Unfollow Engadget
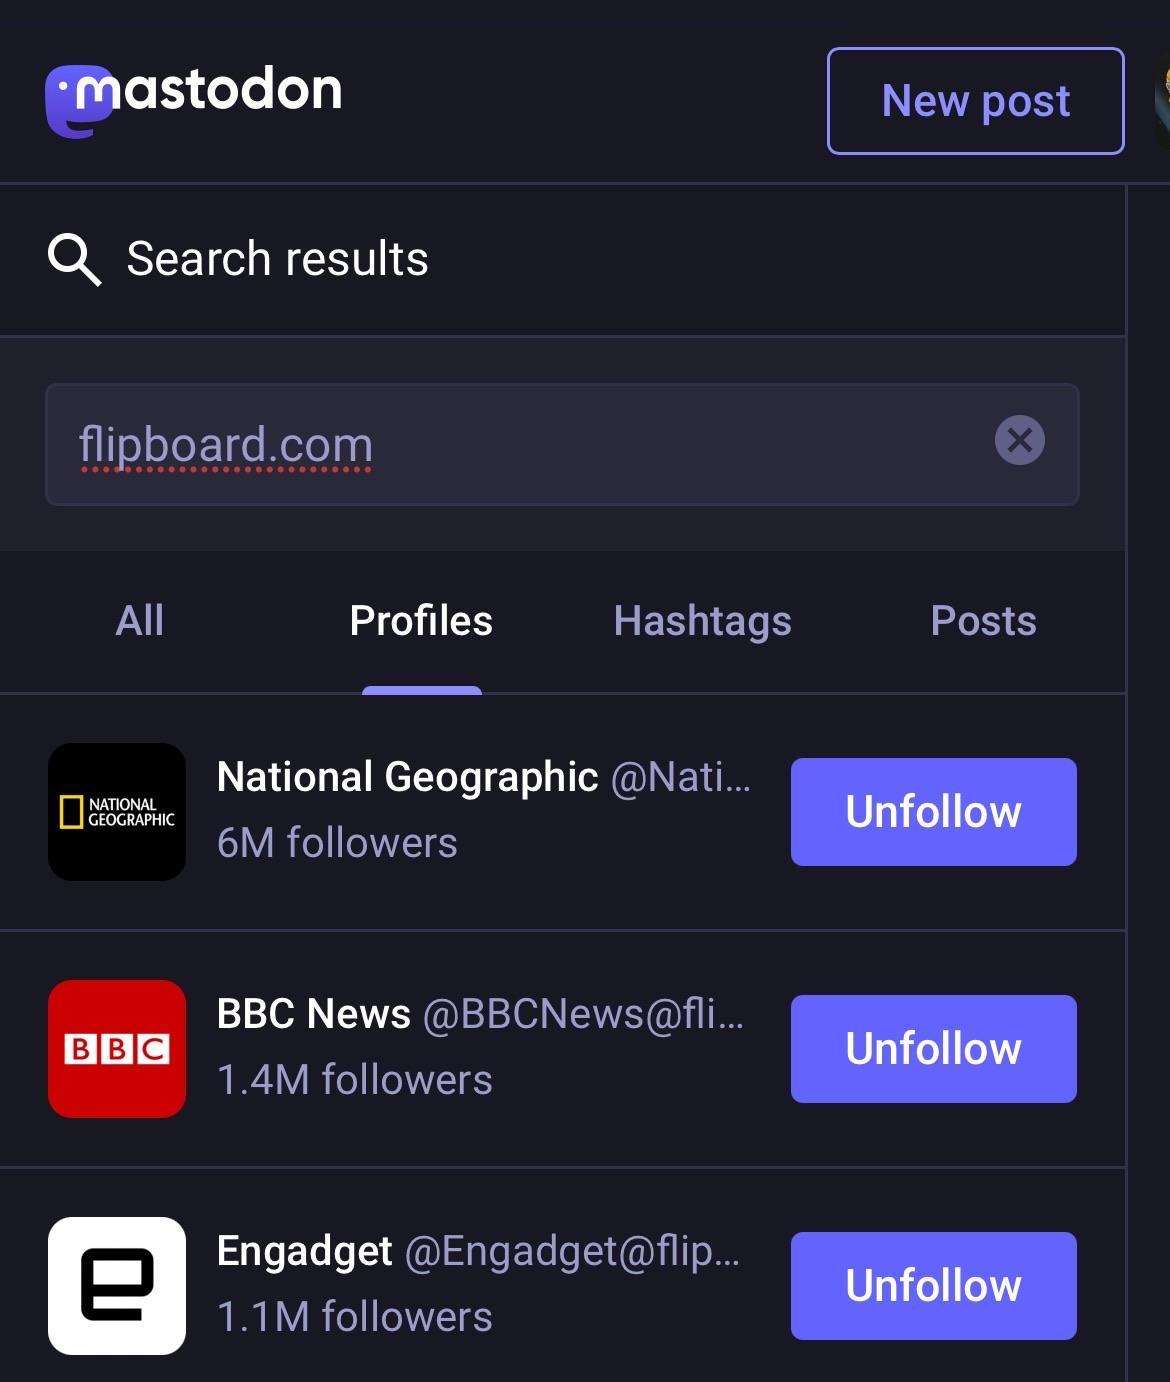Viewport: 1170px width, 1382px height. pos(933,1286)
